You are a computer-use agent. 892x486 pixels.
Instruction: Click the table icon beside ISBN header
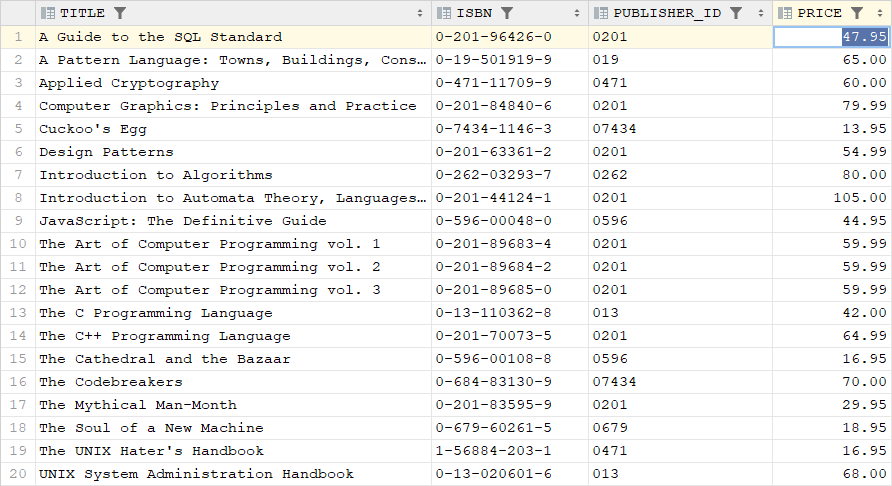pos(444,13)
